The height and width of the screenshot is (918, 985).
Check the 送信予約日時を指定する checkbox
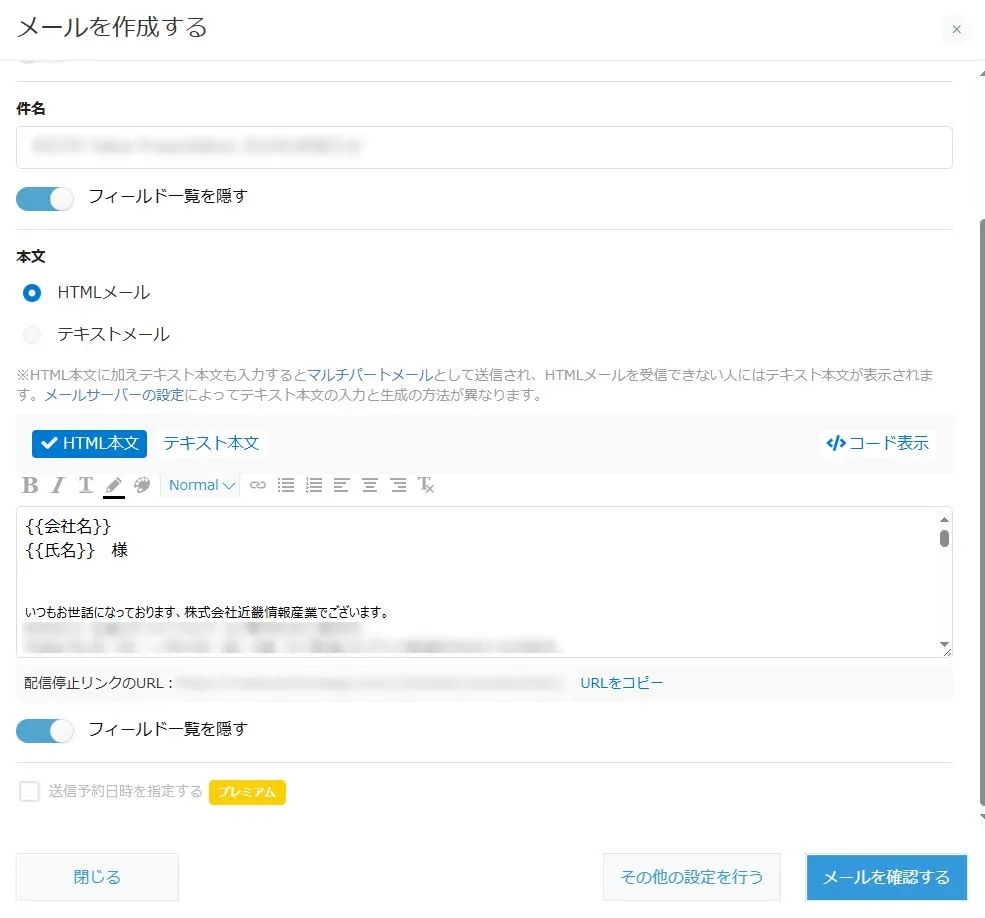pyautogui.click(x=30, y=792)
